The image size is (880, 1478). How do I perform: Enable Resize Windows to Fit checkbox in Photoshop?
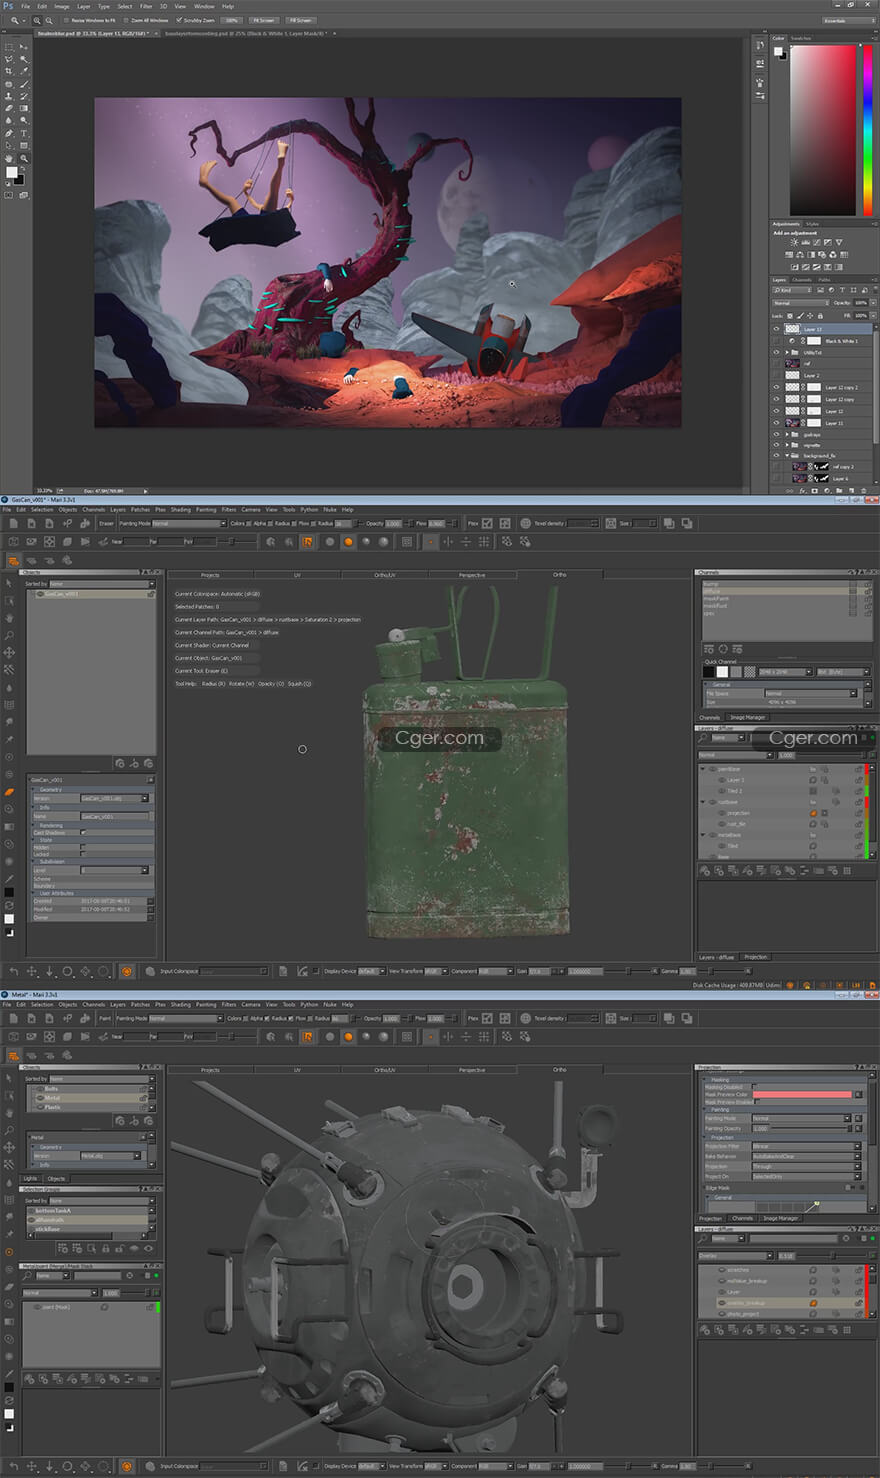(66, 20)
